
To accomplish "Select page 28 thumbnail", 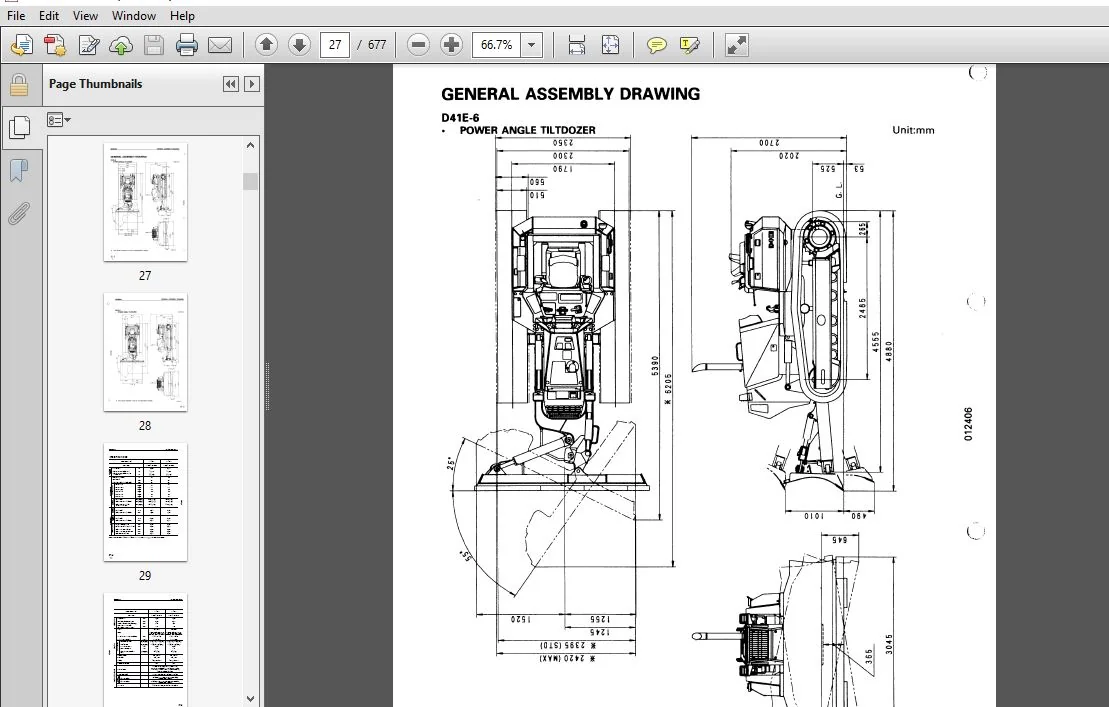I will point(145,352).
